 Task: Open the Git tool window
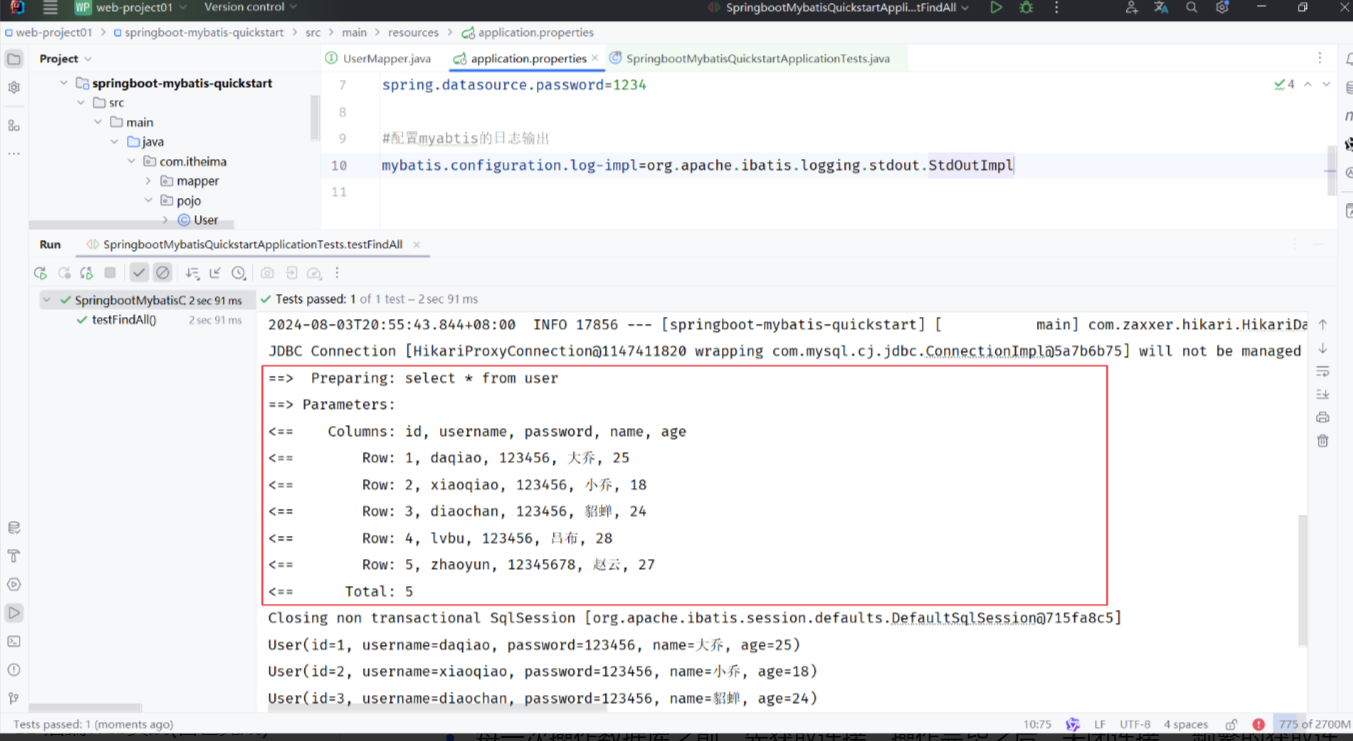click(14, 699)
